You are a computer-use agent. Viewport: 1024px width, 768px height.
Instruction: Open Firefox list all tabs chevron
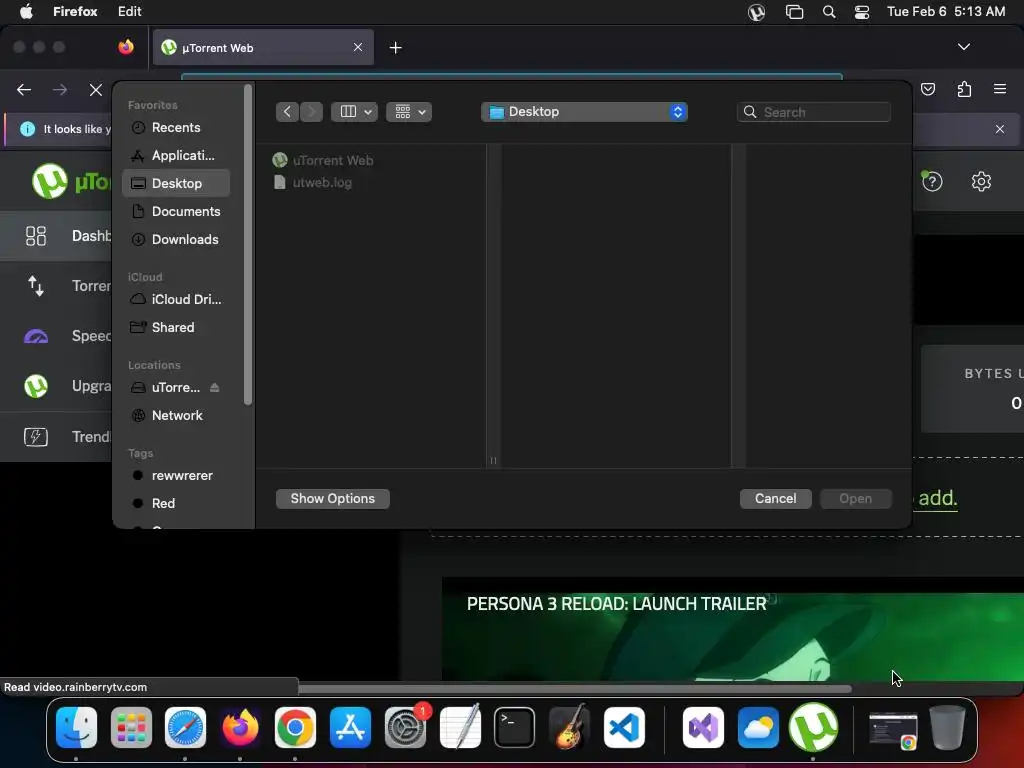(963, 46)
